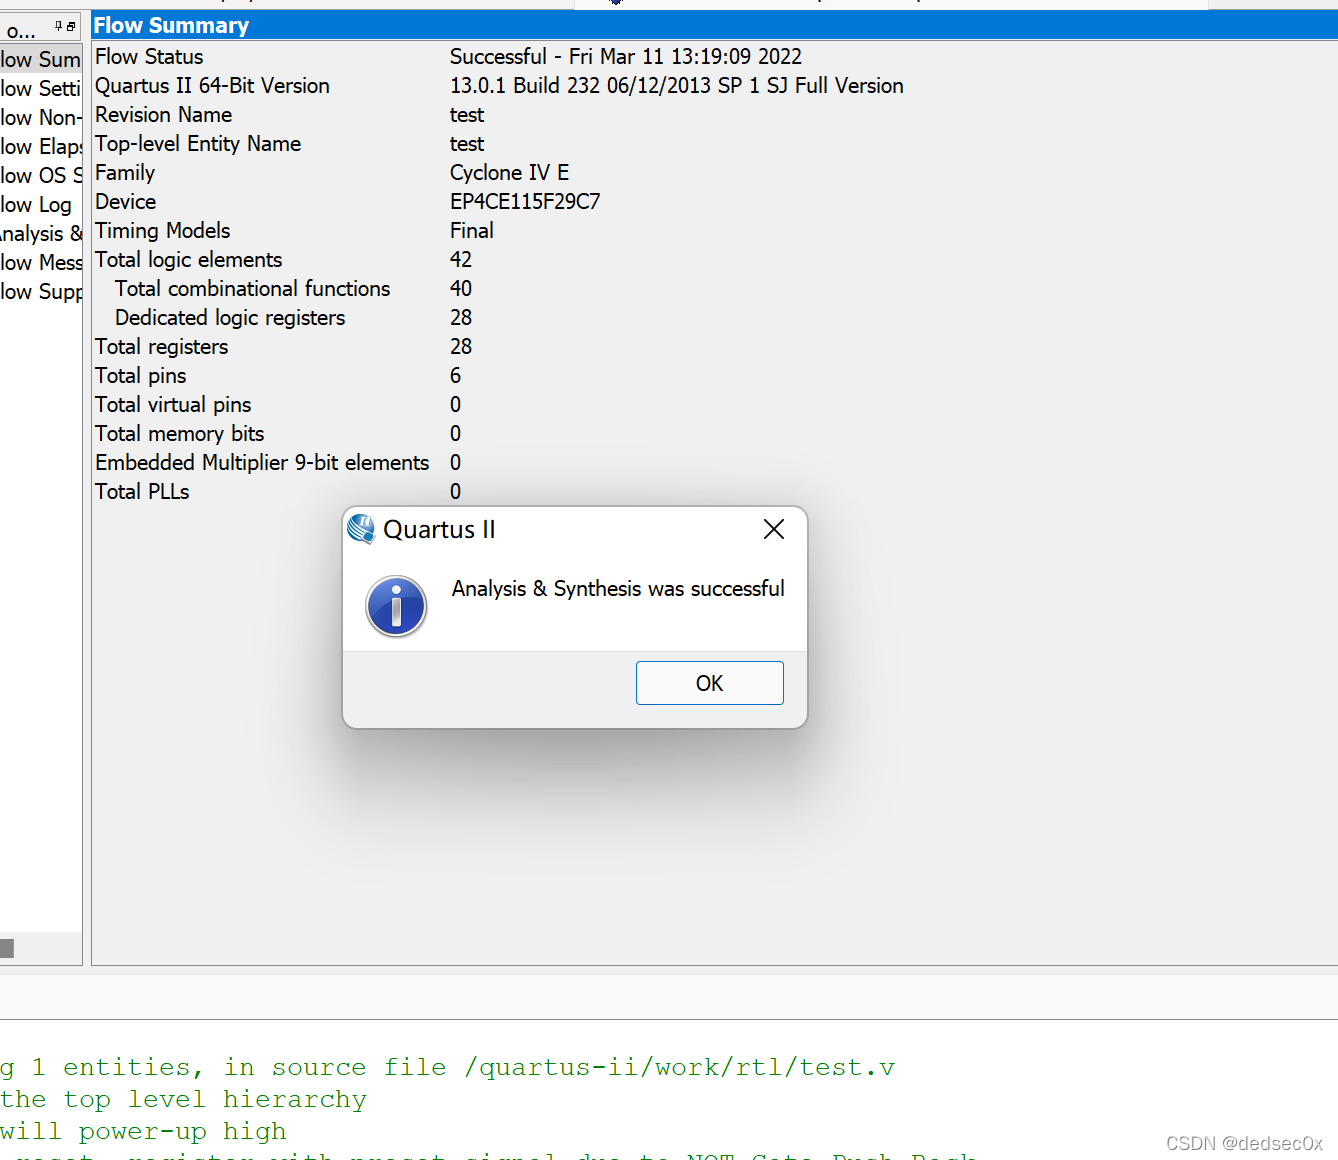Pin the table of contents side panel

(x=59, y=26)
